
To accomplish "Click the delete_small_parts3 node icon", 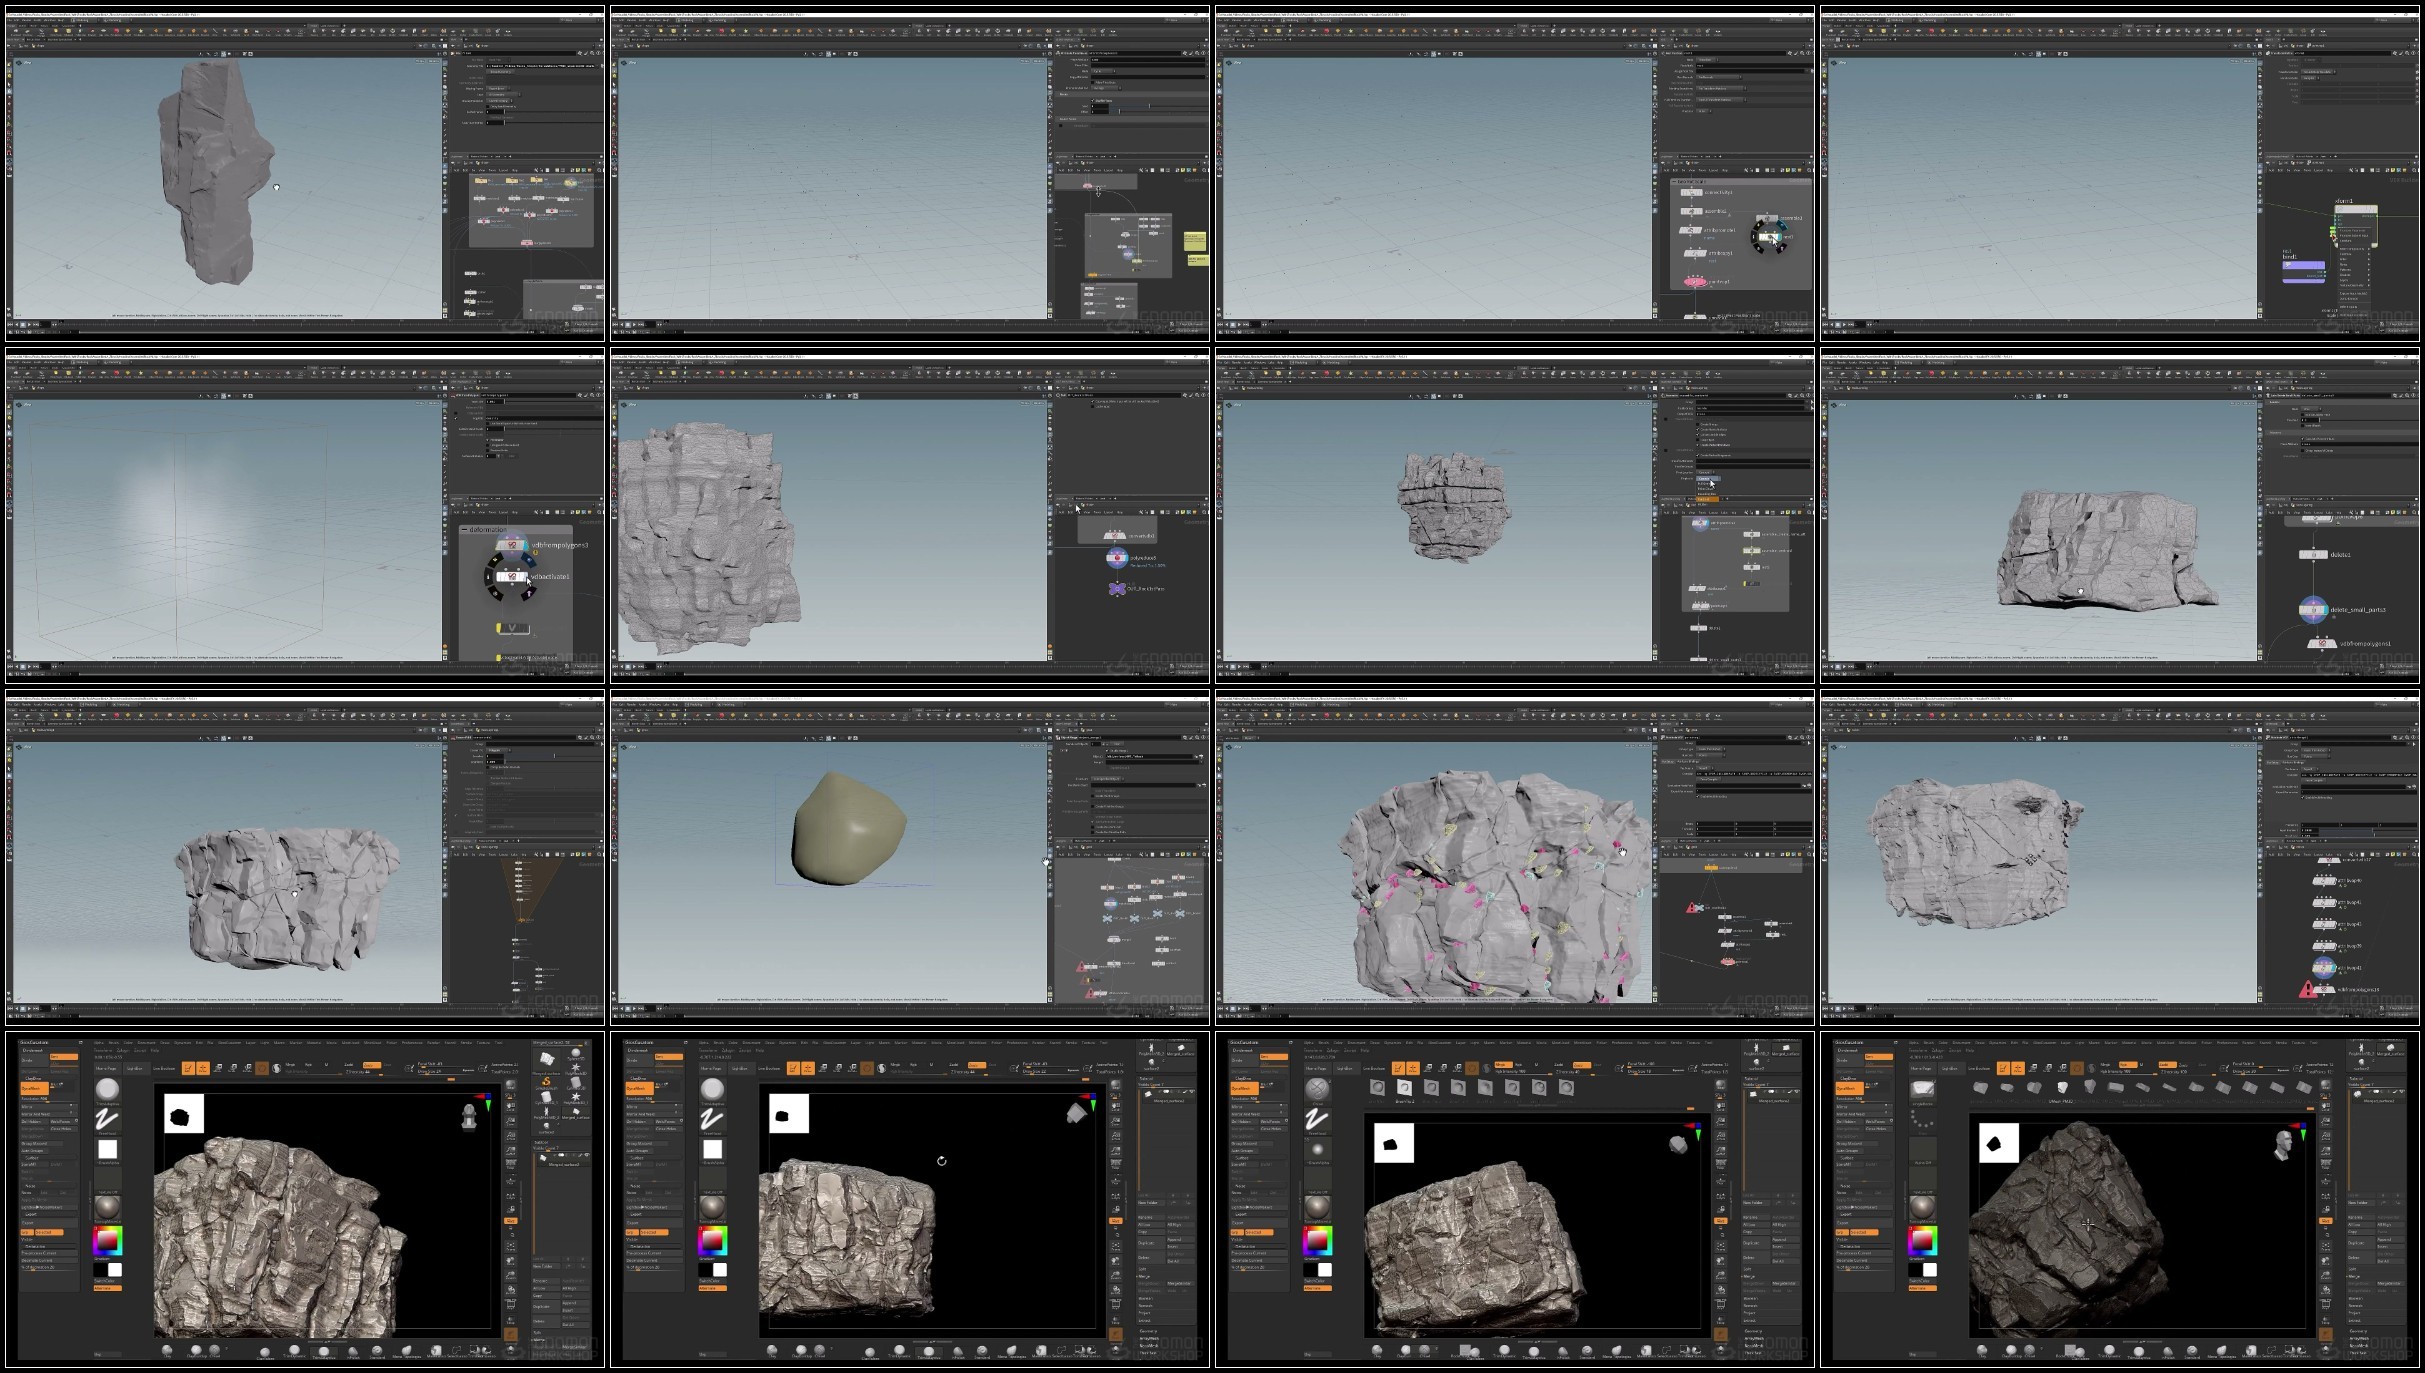I will (x=2313, y=609).
